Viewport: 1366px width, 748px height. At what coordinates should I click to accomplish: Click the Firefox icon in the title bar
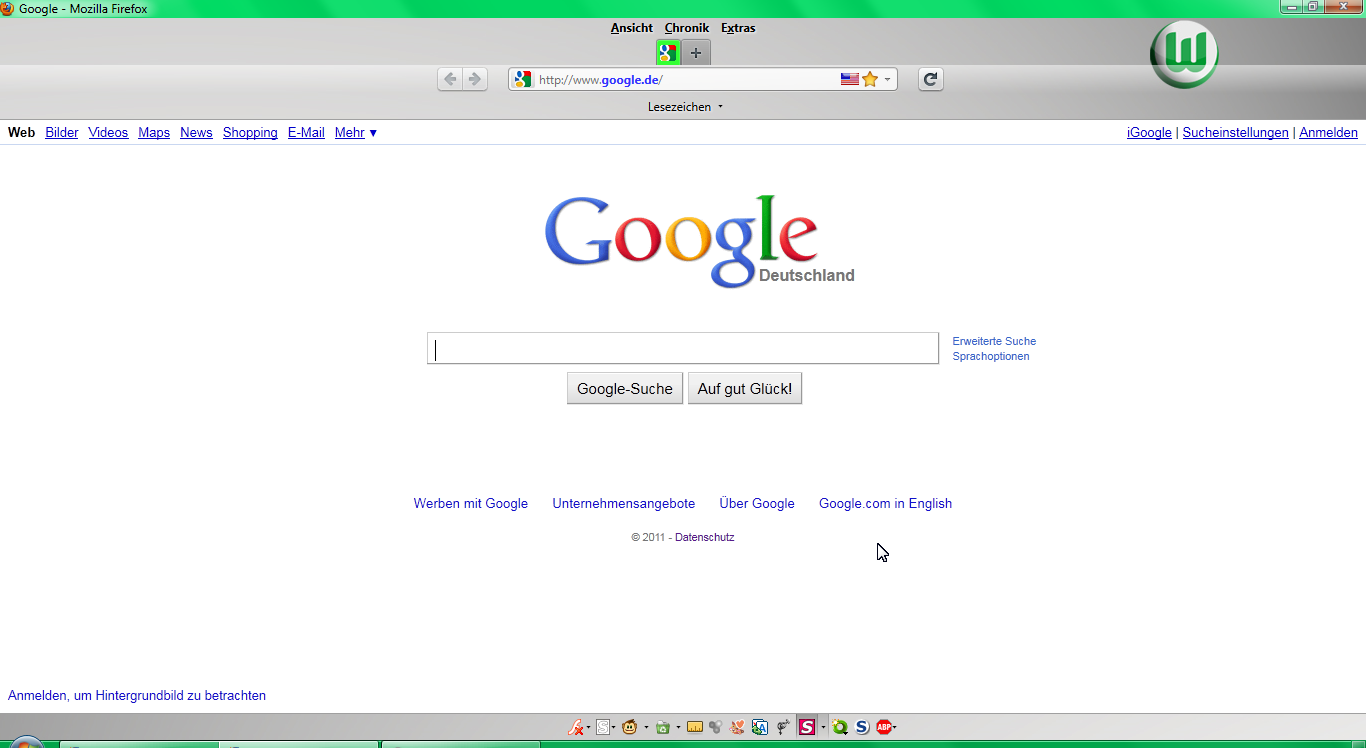click(x=8, y=8)
